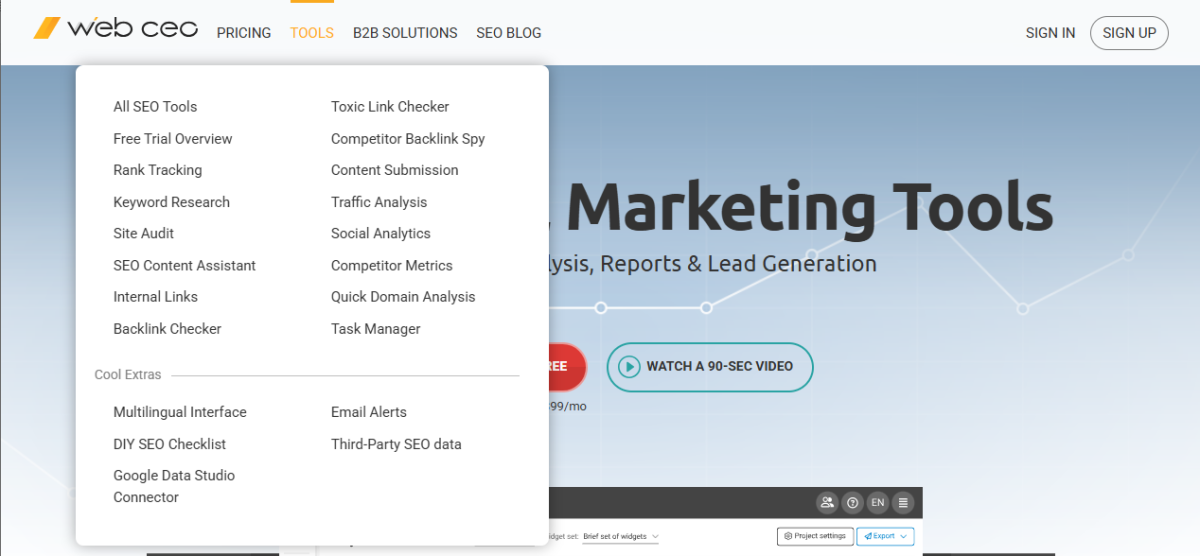This screenshot has height=556, width=1200.
Task: Click the play icon on video button
Action: tap(629, 367)
